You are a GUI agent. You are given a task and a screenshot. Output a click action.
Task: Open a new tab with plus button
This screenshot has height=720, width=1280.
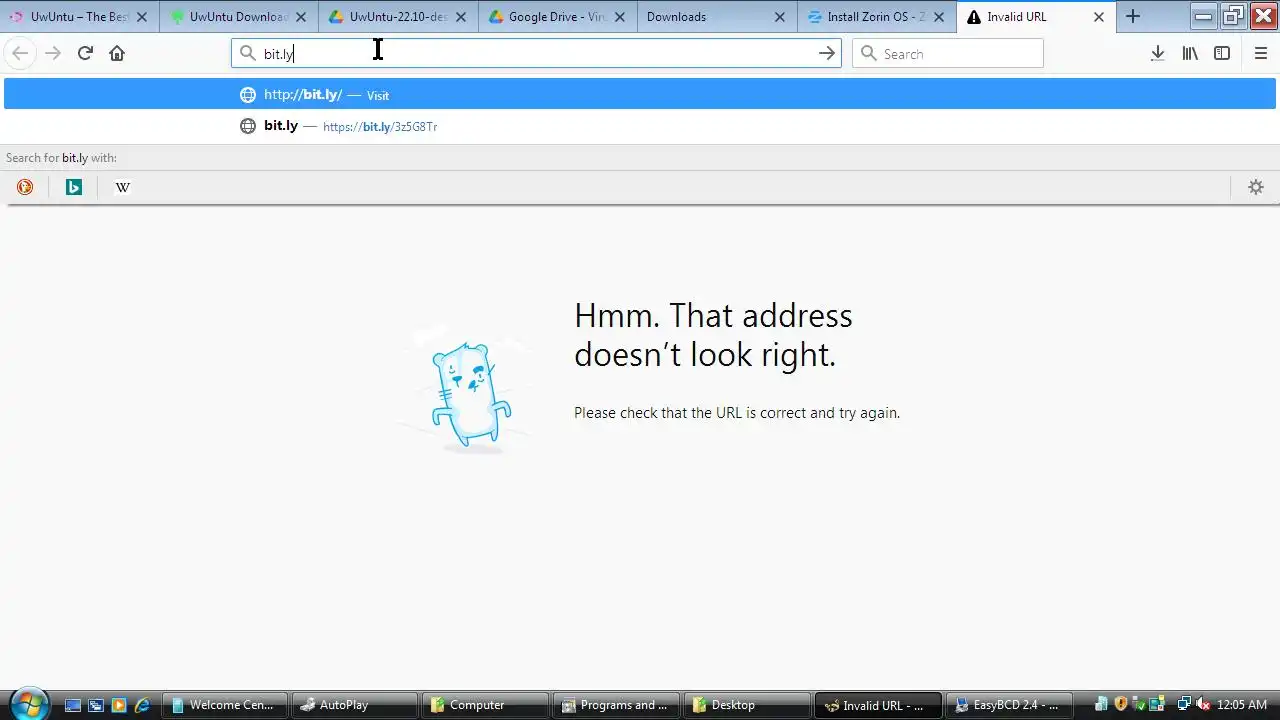coord(1133,16)
